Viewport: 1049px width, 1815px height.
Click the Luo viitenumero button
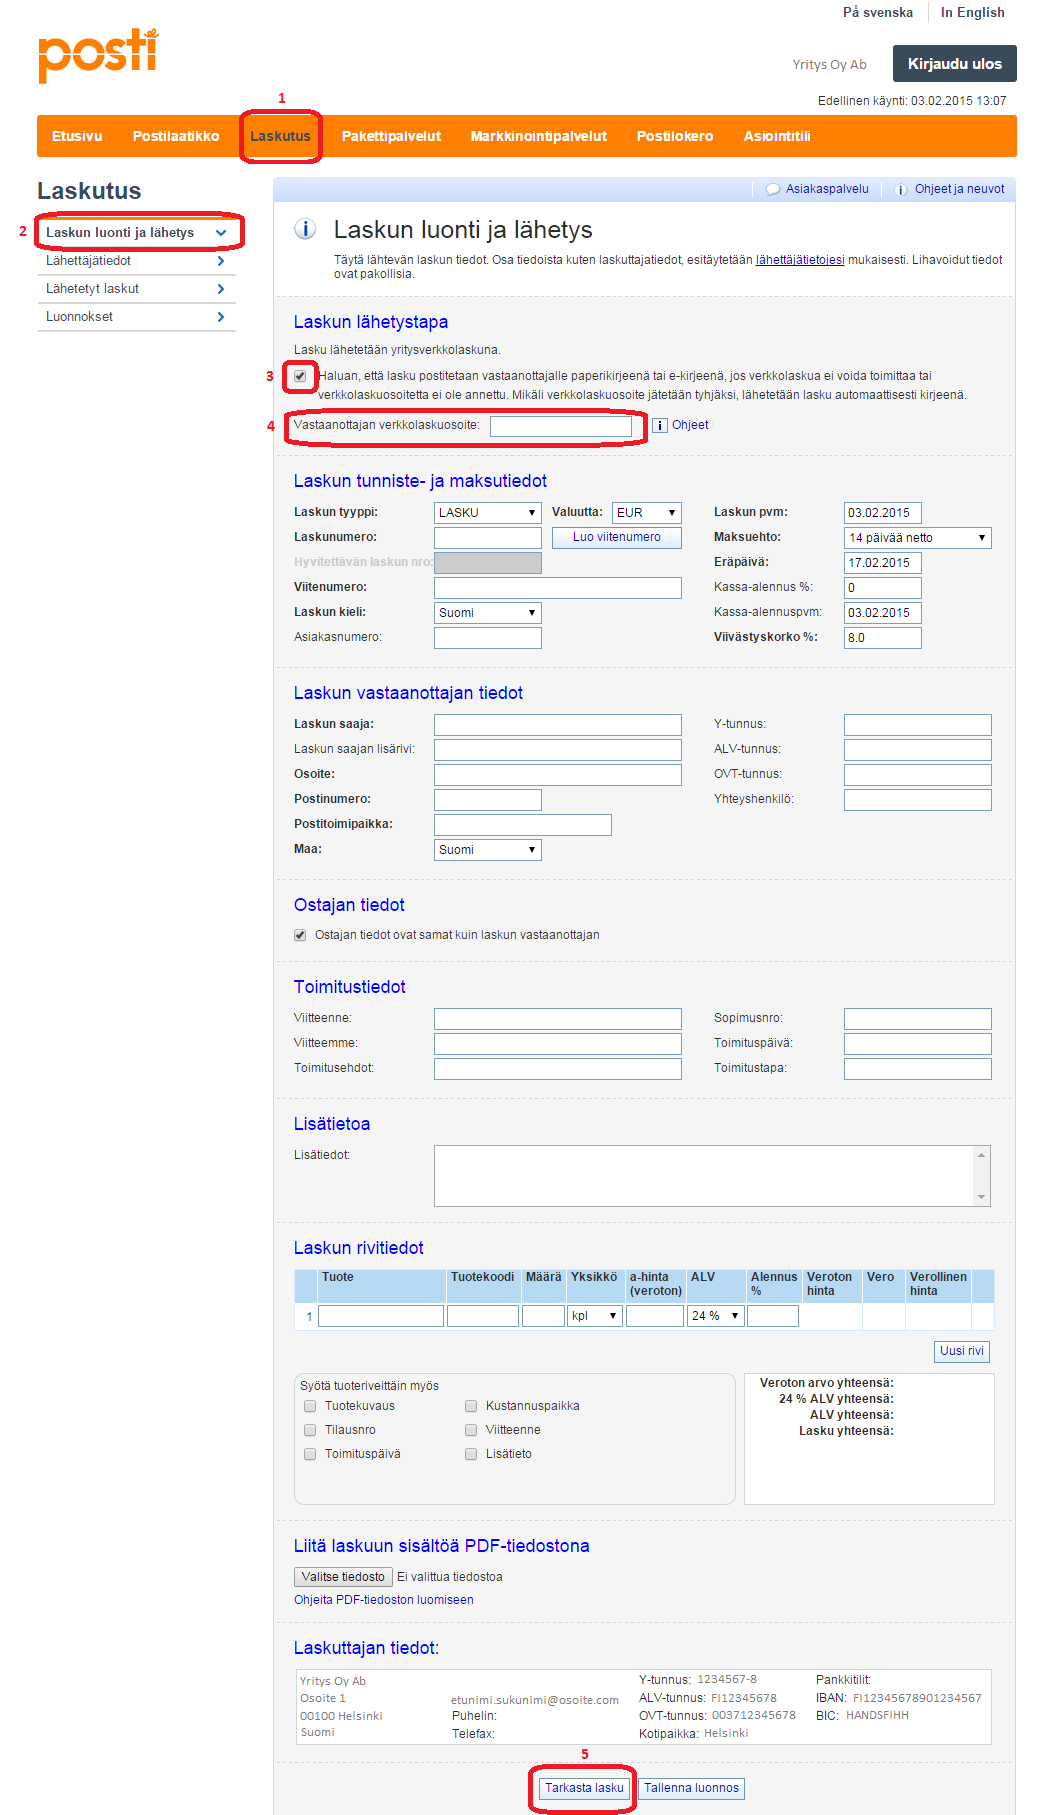point(617,538)
